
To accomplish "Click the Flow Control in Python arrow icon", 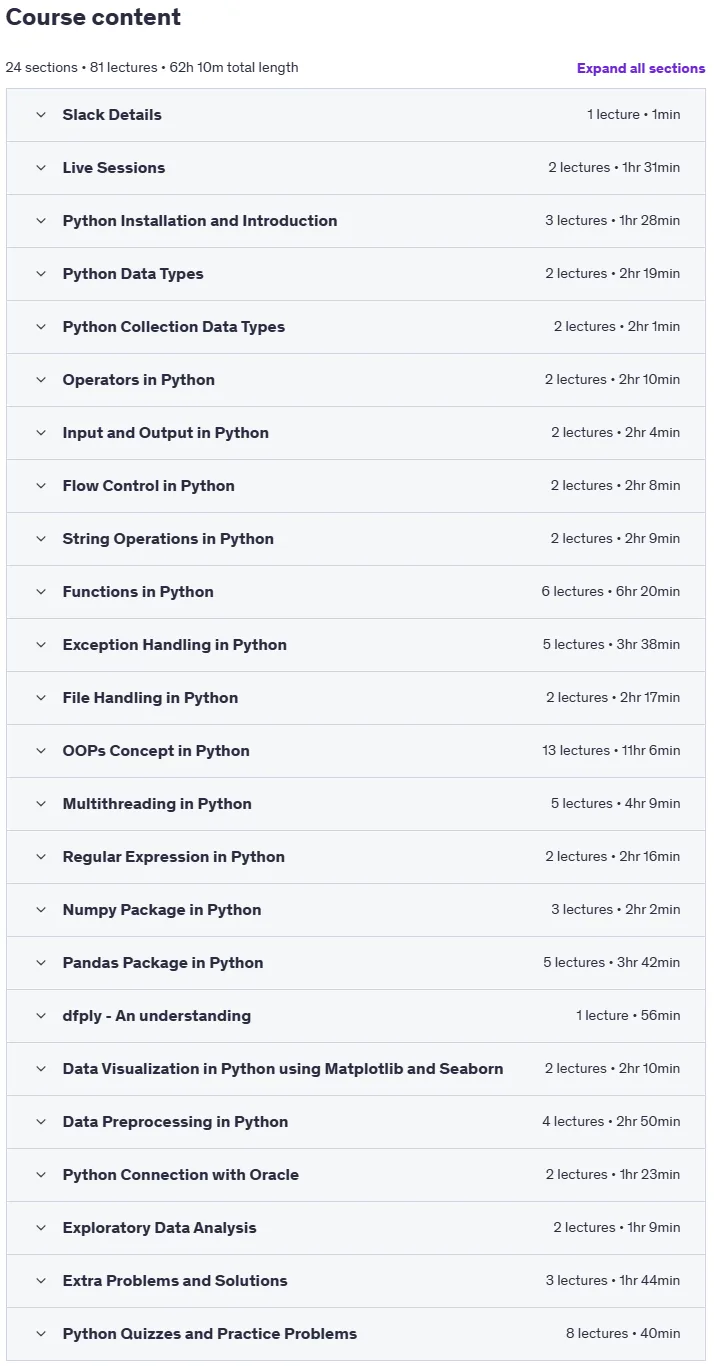I will (x=41, y=486).
